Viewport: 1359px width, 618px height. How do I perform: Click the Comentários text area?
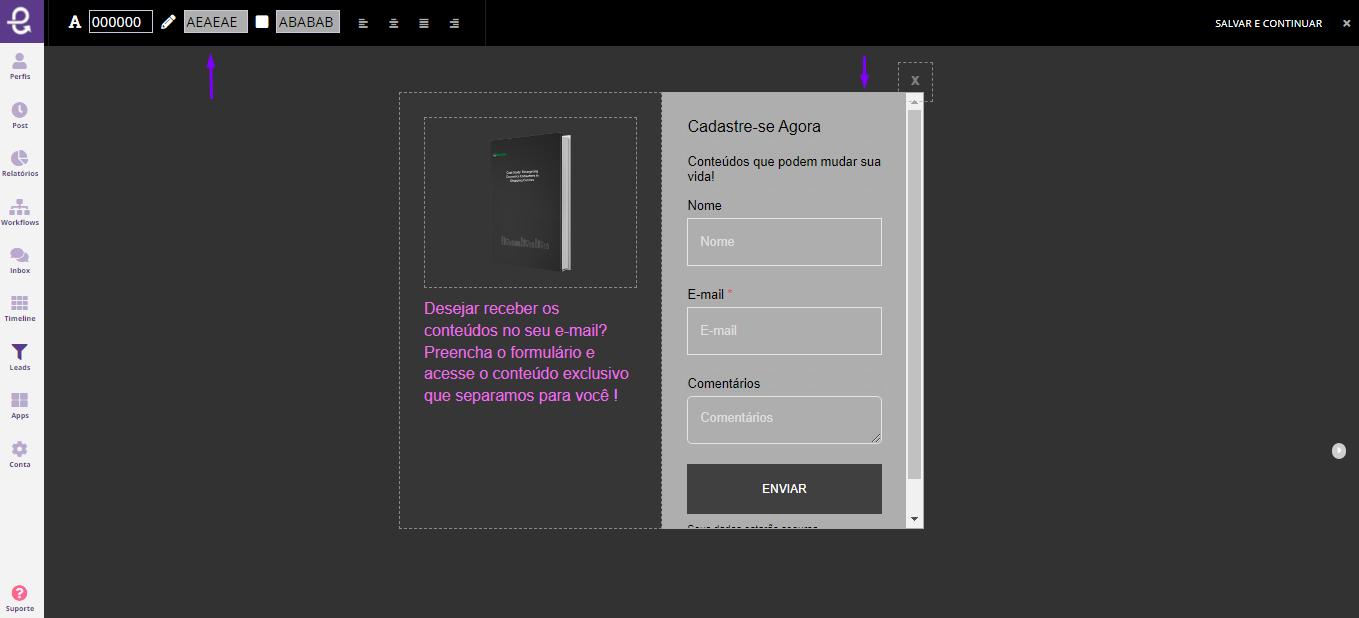tap(784, 420)
